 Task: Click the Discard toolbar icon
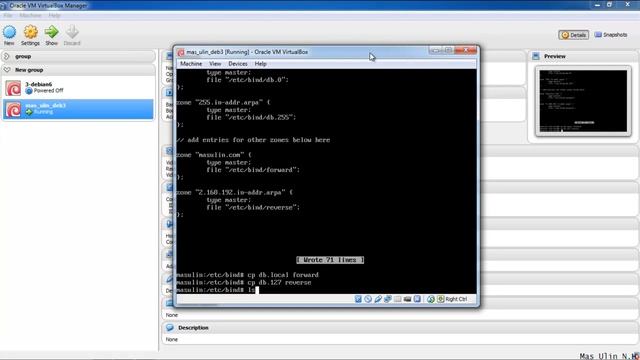pos(72,32)
